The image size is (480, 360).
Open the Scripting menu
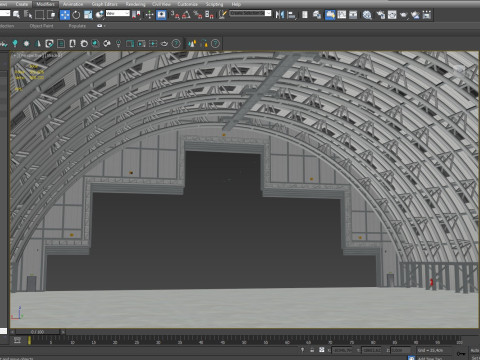[214, 4]
